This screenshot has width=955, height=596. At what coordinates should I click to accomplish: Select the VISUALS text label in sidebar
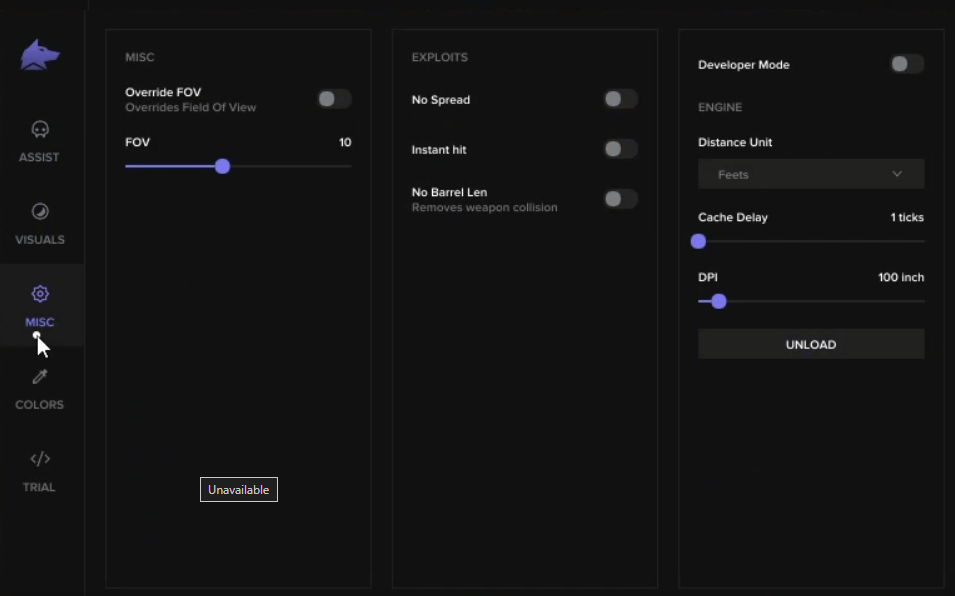click(40, 240)
